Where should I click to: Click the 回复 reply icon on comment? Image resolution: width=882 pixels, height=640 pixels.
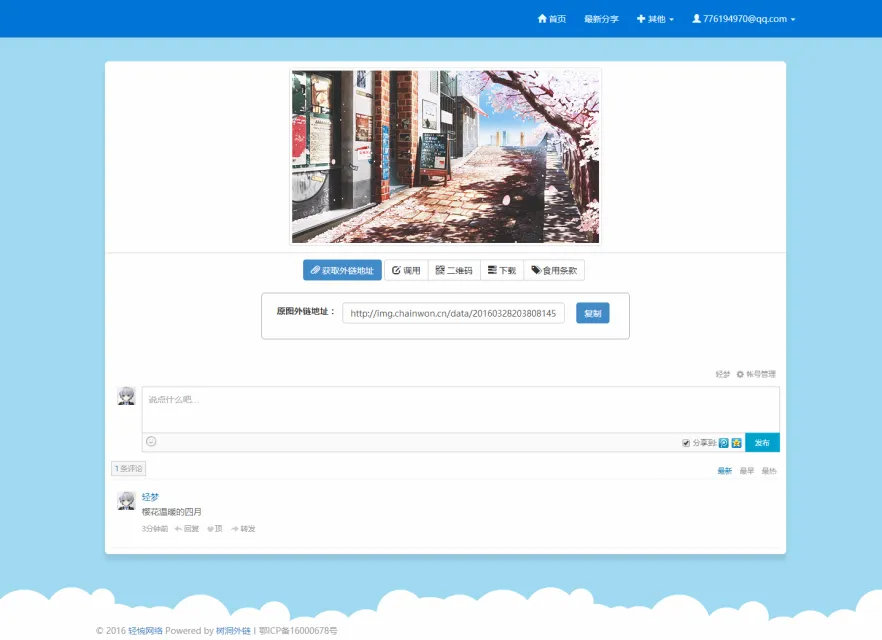tap(187, 529)
